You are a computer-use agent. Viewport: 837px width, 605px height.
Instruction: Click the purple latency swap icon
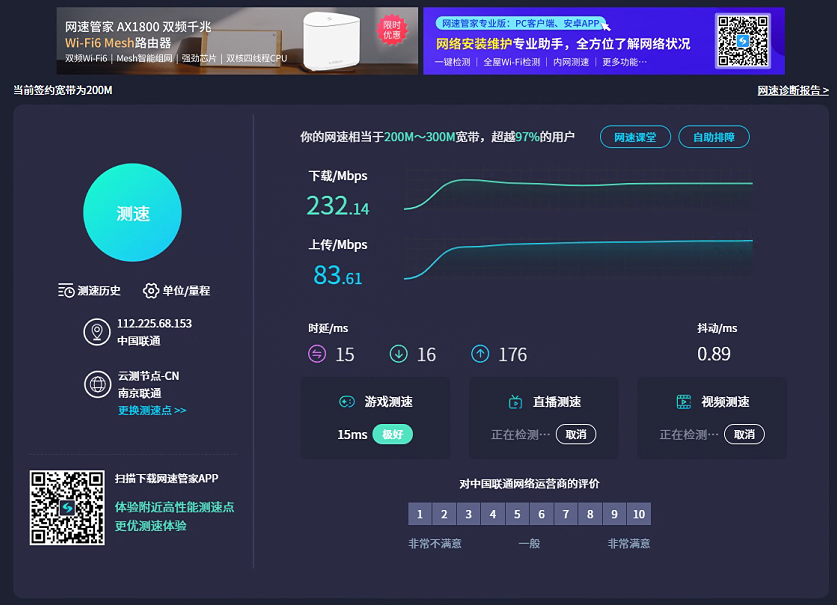click(x=317, y=353)
